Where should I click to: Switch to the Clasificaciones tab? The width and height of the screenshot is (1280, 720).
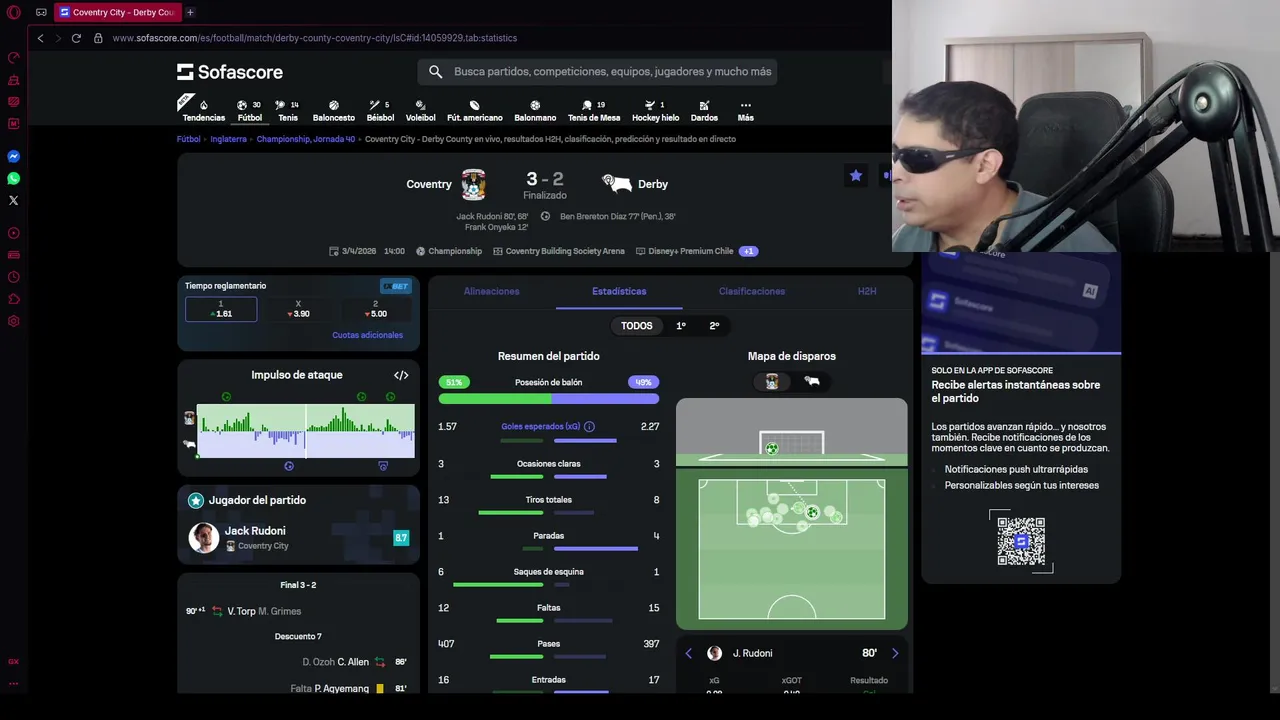click(x=752, y=291)
